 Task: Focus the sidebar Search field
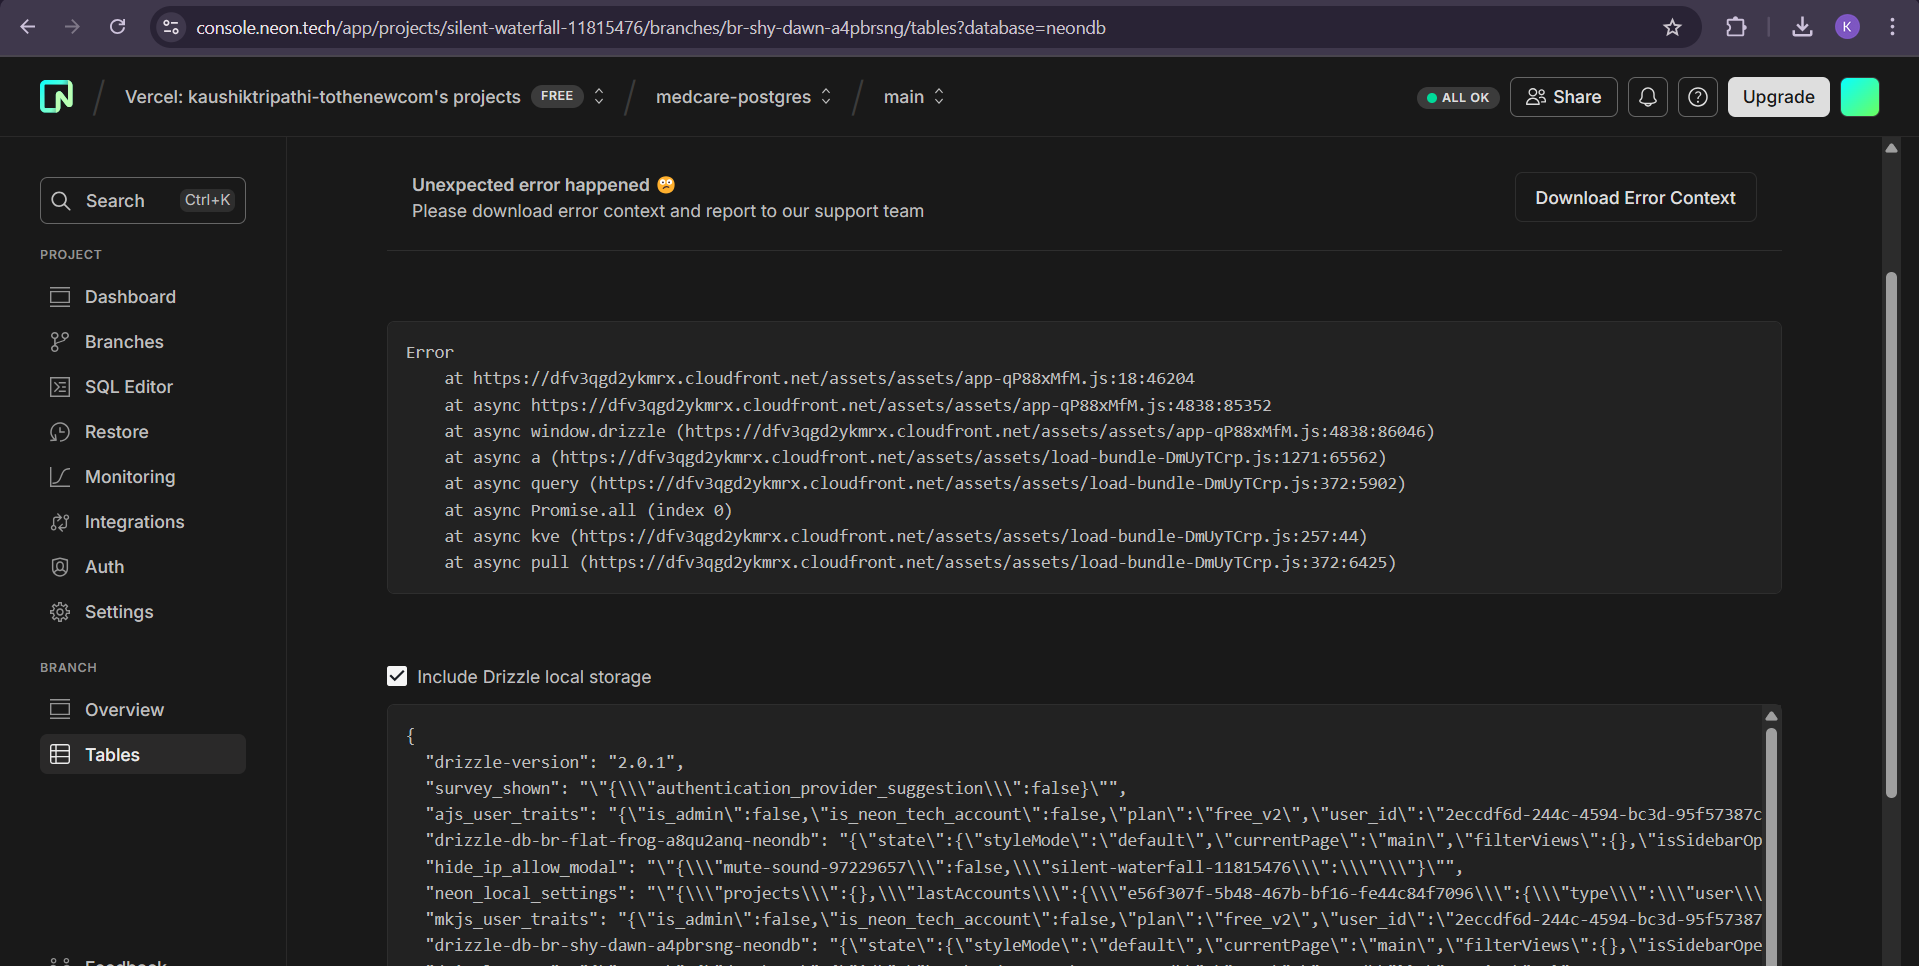[143, 201]
